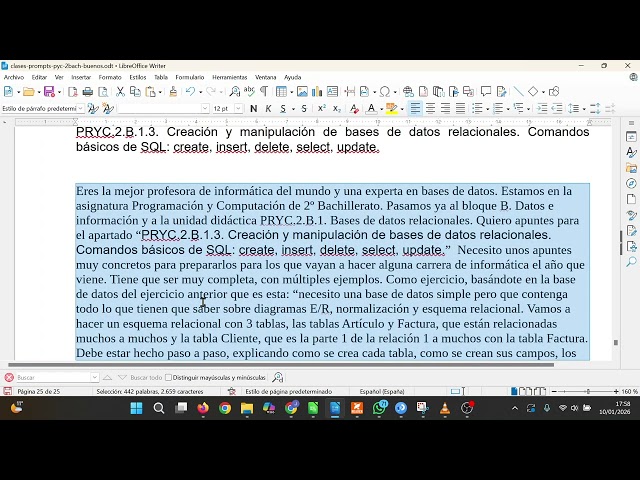Open the Formato menu
This screenshot has width=640, height=480.
coord(110,77)
